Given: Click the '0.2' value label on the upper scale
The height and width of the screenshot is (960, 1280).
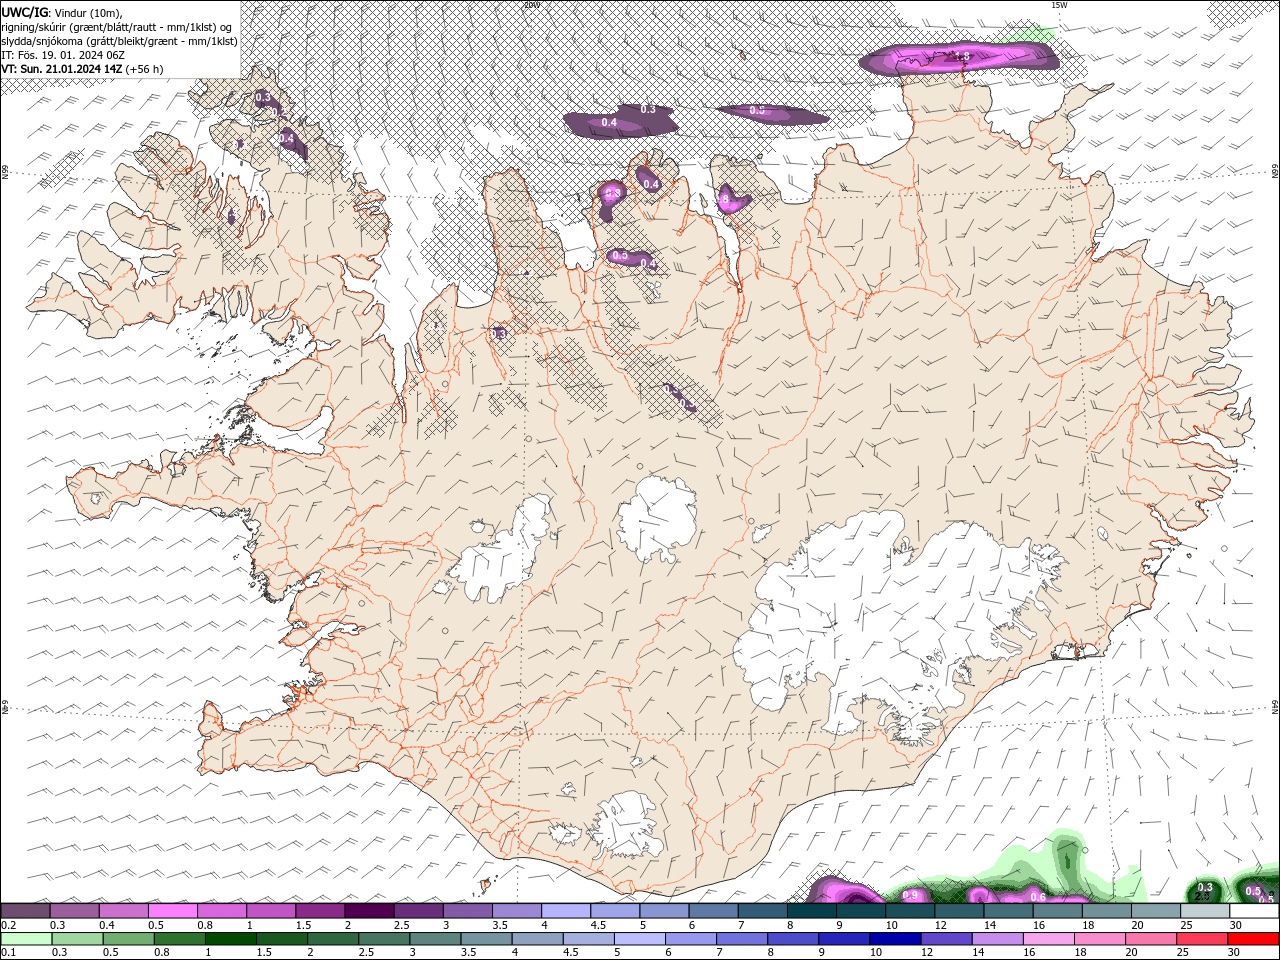Looking at the screenshot, I should 8,925.
